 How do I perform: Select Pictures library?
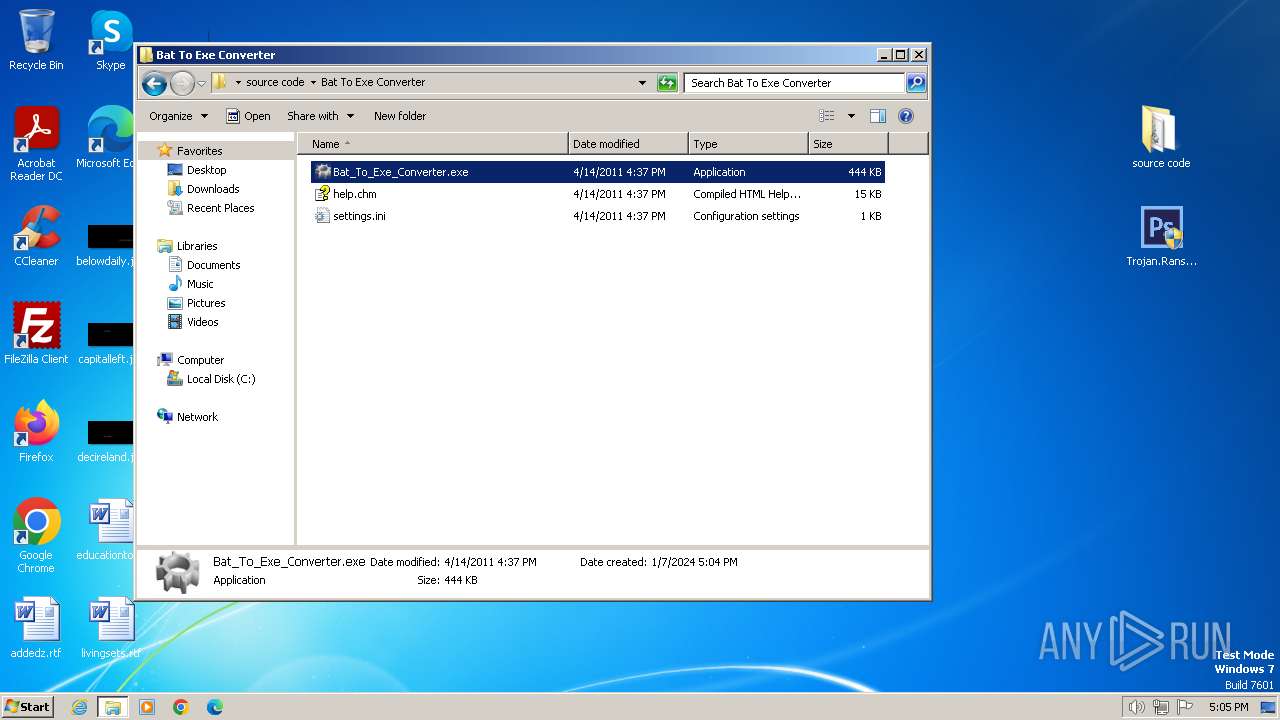206,303
